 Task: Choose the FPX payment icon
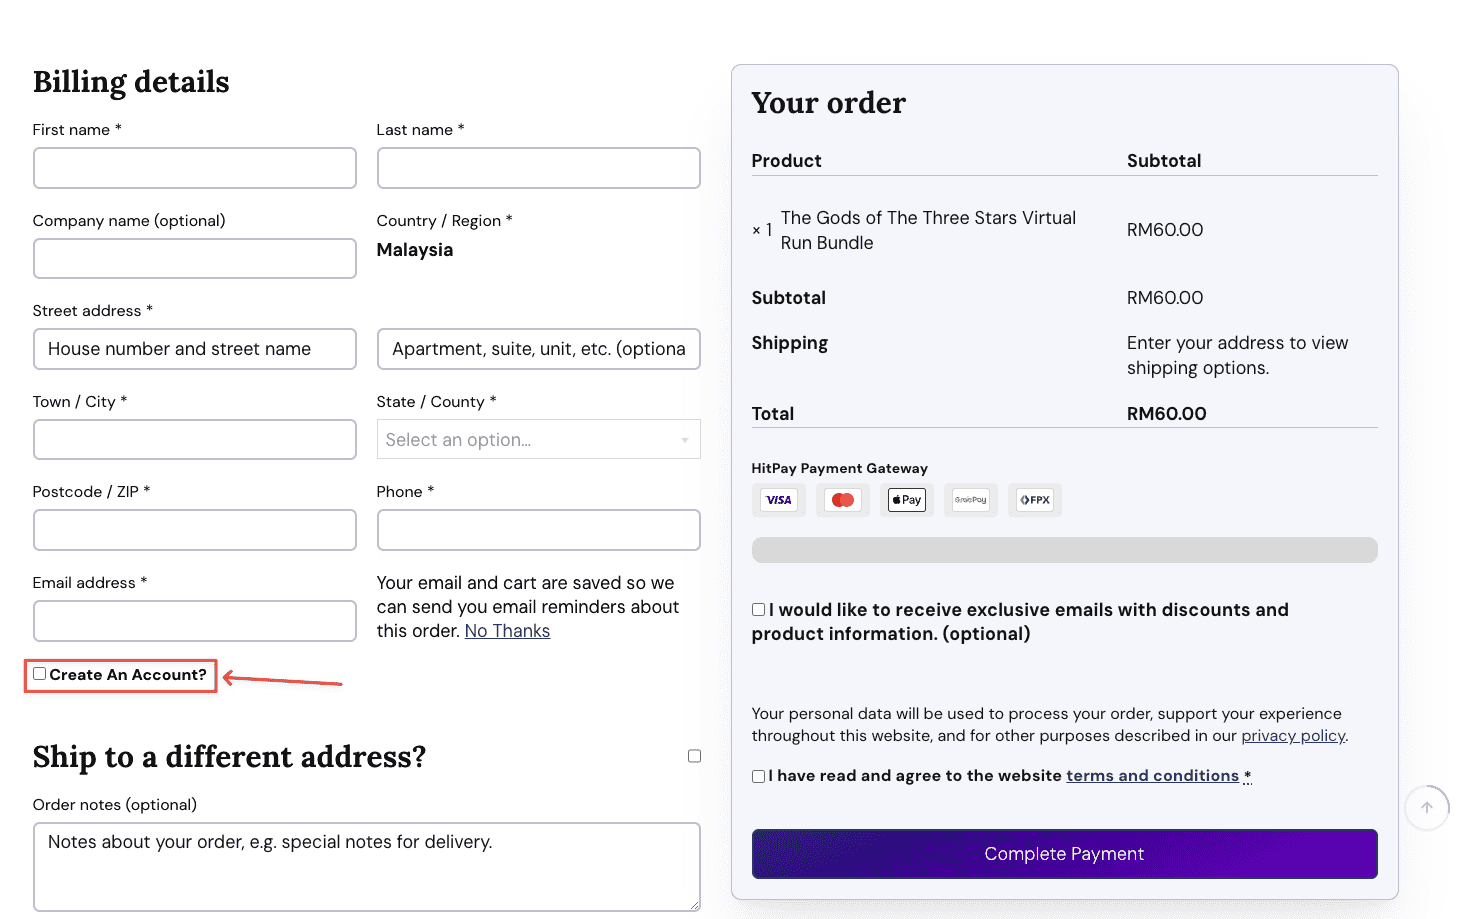click(1035, 500)
